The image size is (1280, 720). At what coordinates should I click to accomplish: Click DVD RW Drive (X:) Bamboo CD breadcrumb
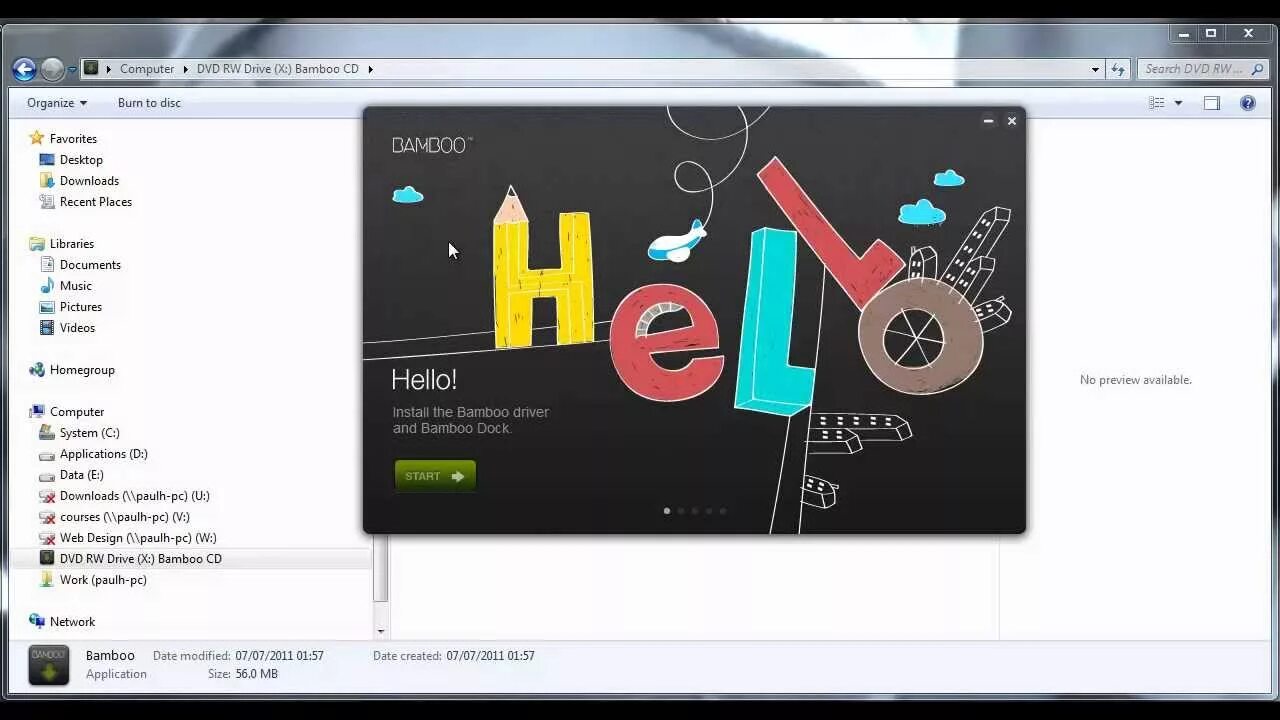click(277, 69)
